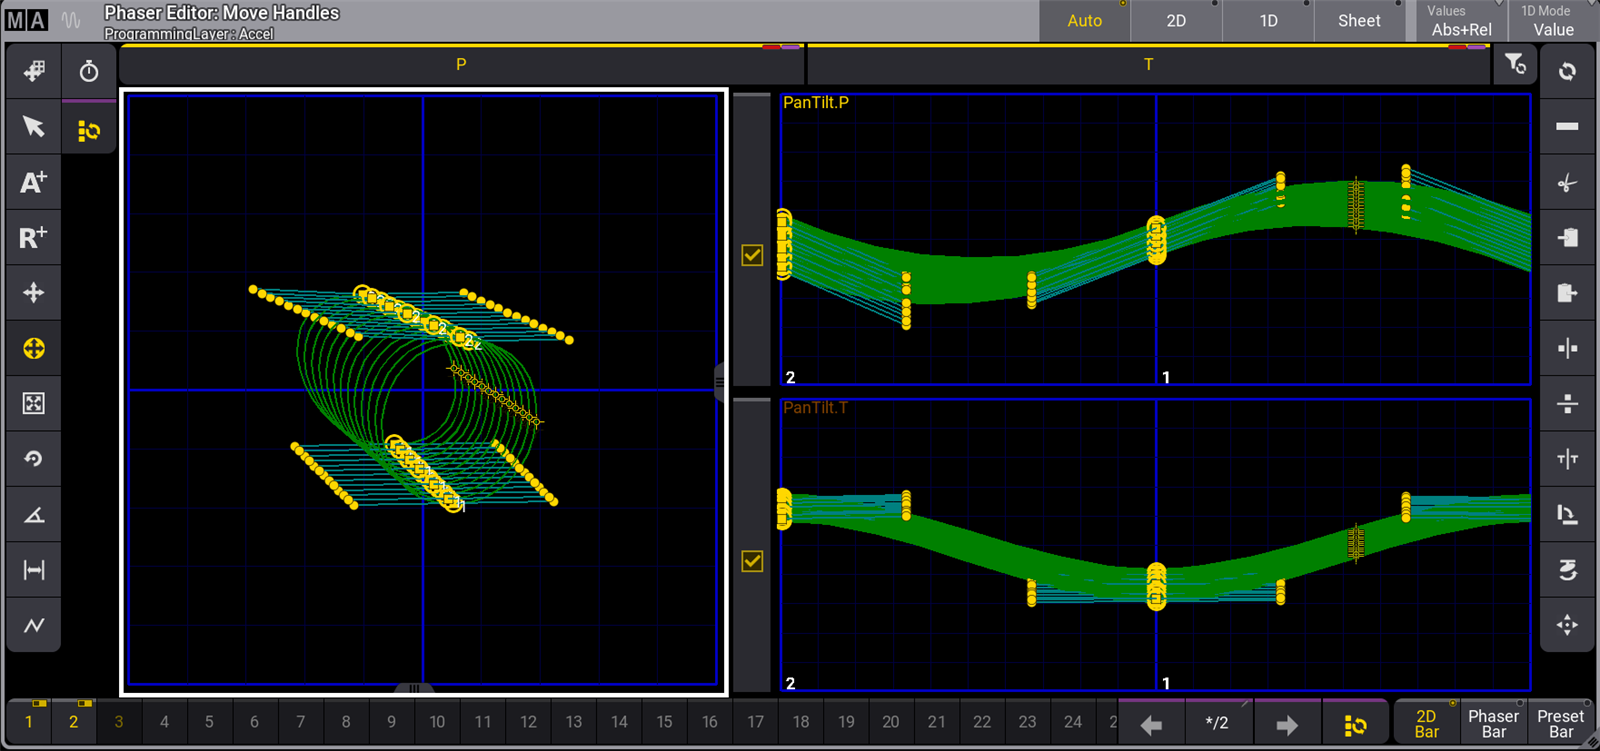Click the filter icon beside T header
Screen dimensions: 1600x751
(x=1515, y=64)
